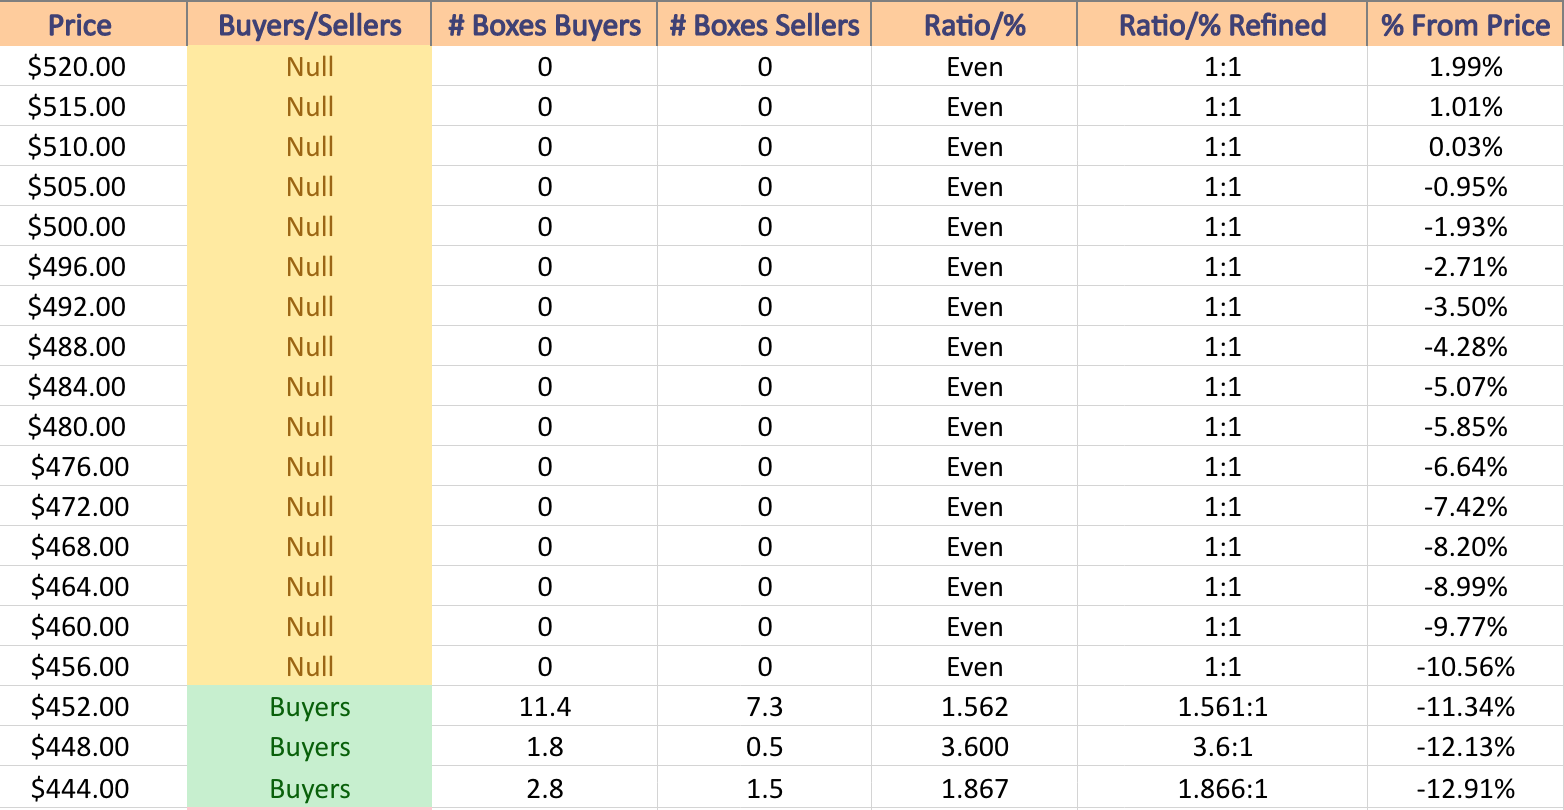Click the 1.866:1 refined ratio cell
Image resolution: width=1564 pixels, height=810 pixels.
[1223, 788]
